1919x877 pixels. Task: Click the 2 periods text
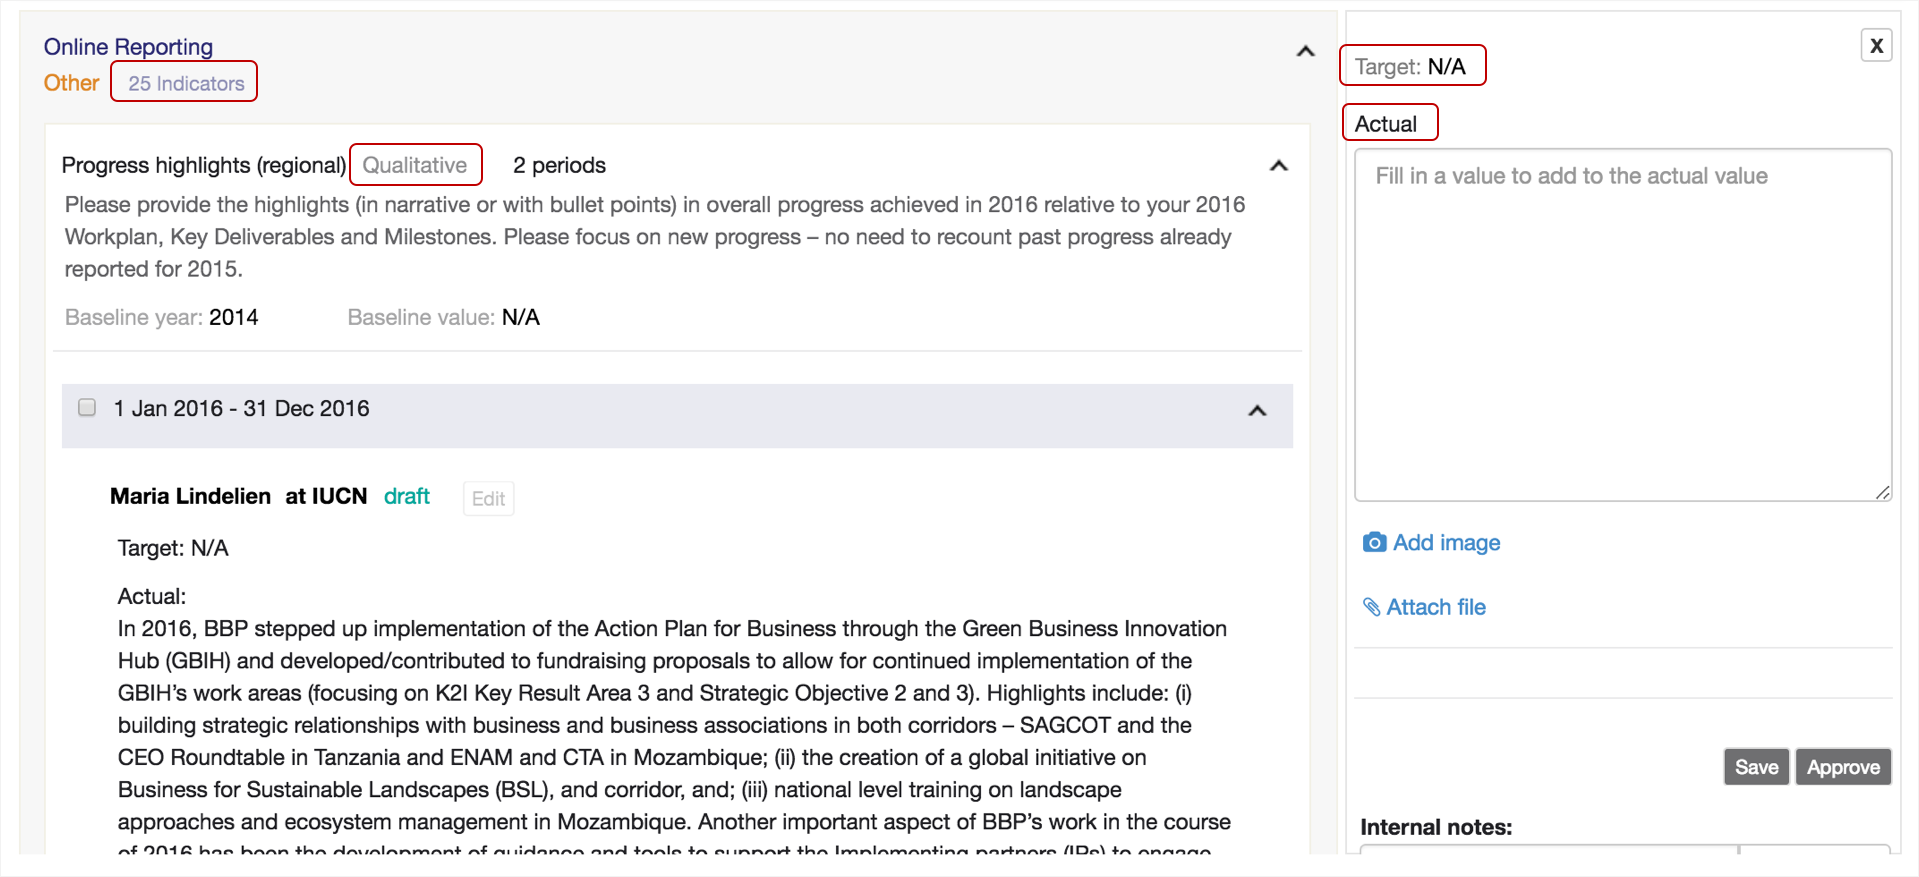tap(559, 165)
